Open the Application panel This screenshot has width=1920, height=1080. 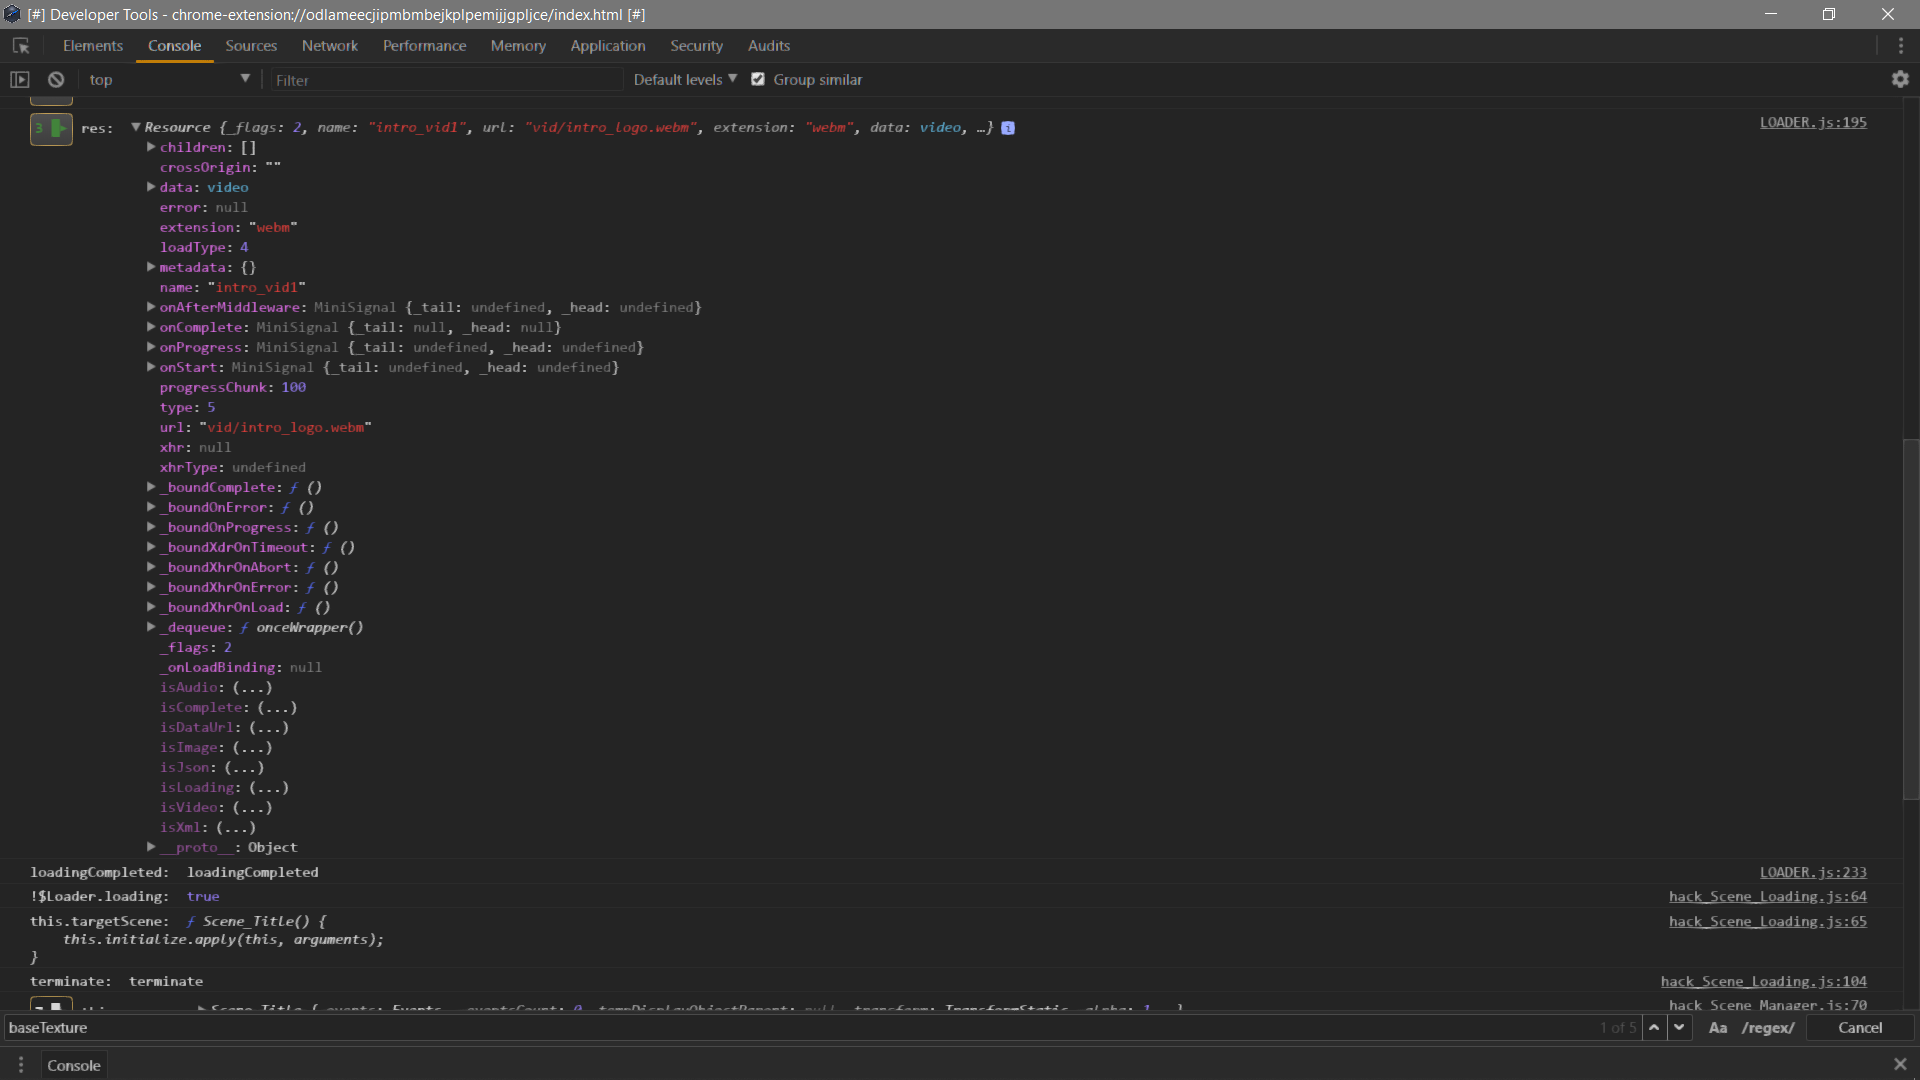(x=608, y=46)
